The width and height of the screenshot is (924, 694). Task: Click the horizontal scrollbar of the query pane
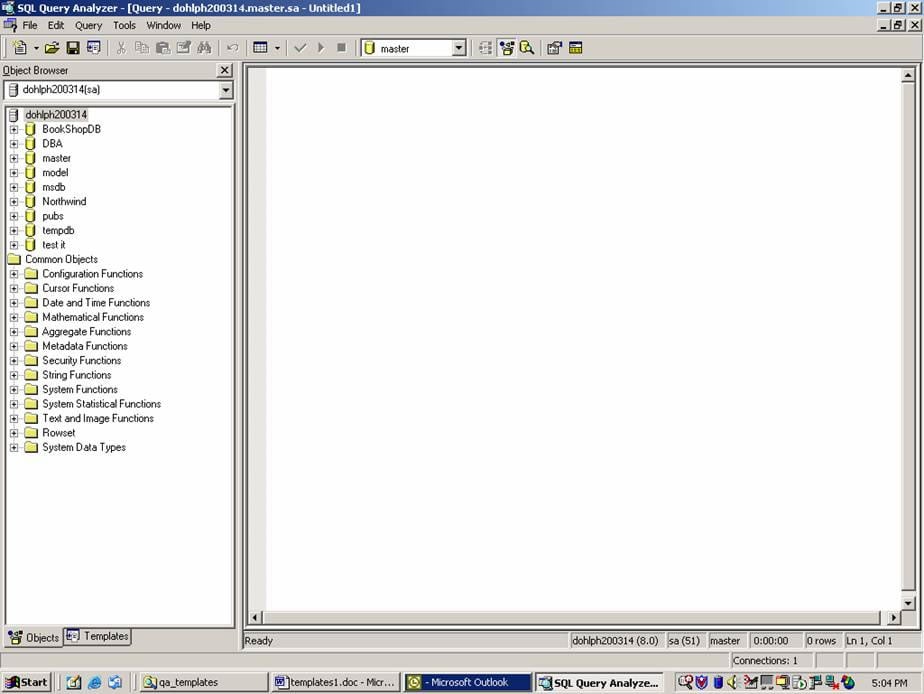coord(570,617)
